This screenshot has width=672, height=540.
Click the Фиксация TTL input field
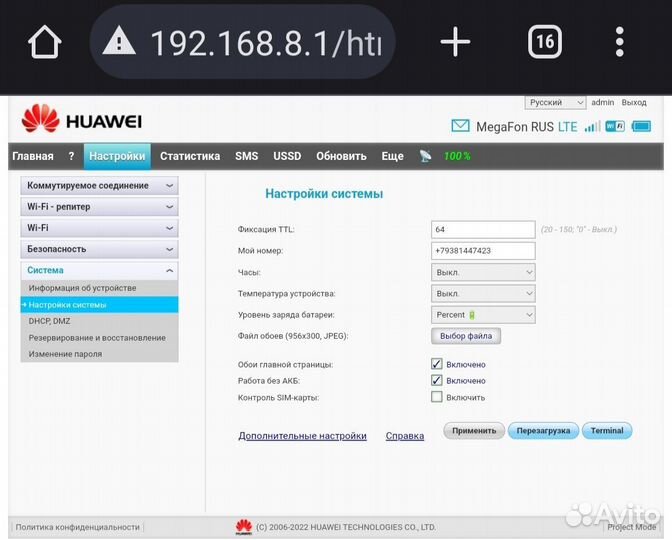coord(483,229)
